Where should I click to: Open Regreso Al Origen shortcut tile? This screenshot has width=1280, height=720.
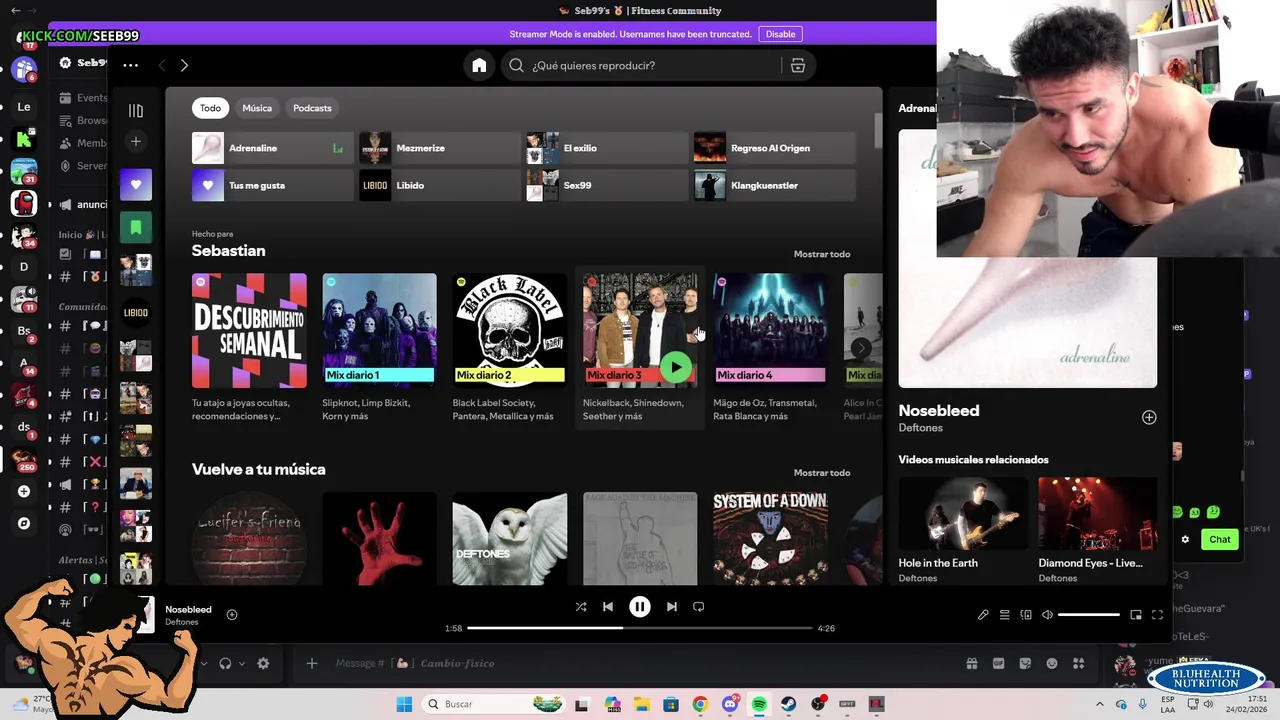coord(775,148)
